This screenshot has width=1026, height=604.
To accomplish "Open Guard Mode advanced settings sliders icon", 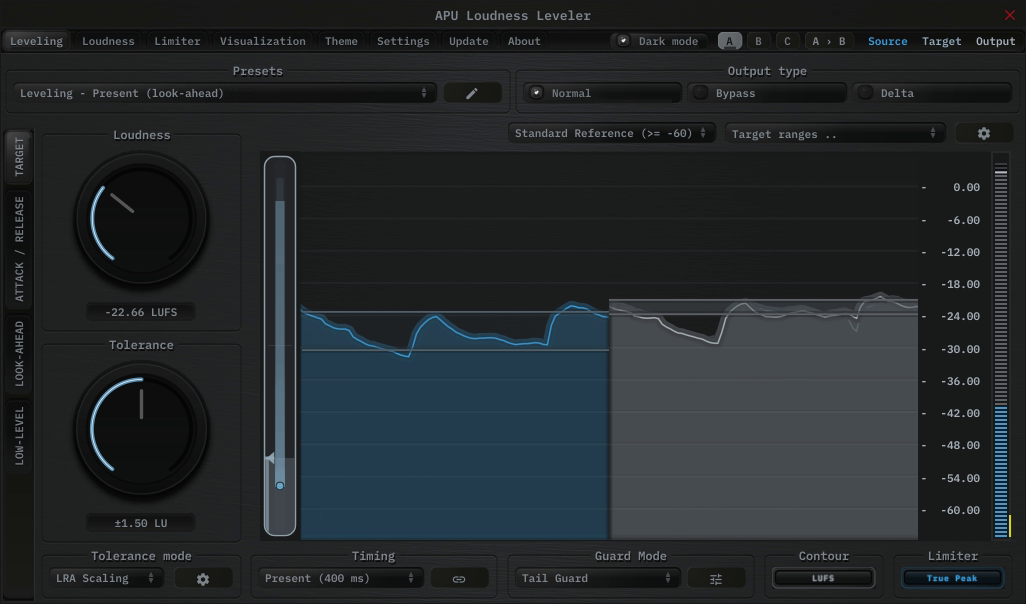I will tap(716, 577).
